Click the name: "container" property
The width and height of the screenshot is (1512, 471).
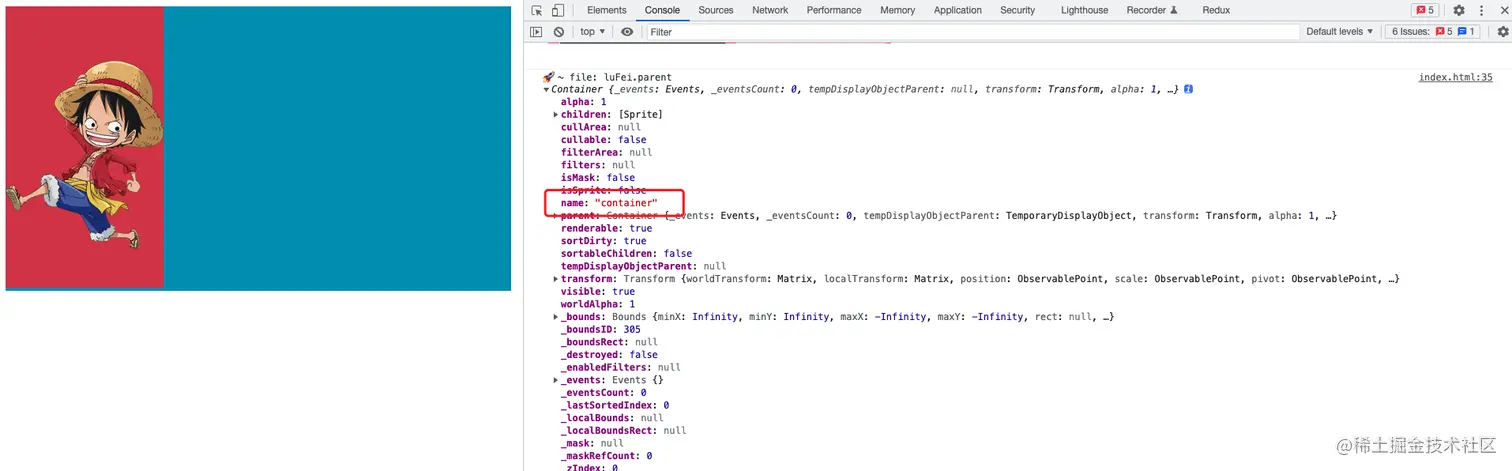point(609,203)
